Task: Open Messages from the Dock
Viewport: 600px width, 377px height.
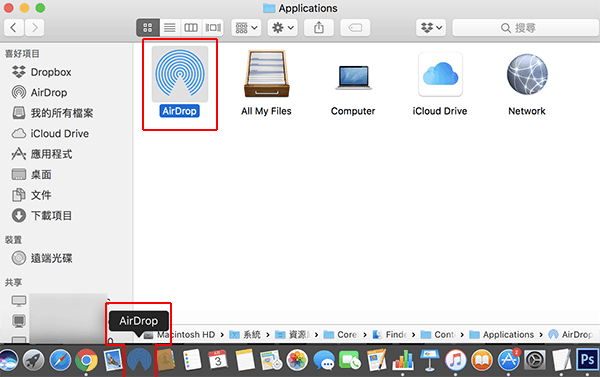Action: [324, 360]
